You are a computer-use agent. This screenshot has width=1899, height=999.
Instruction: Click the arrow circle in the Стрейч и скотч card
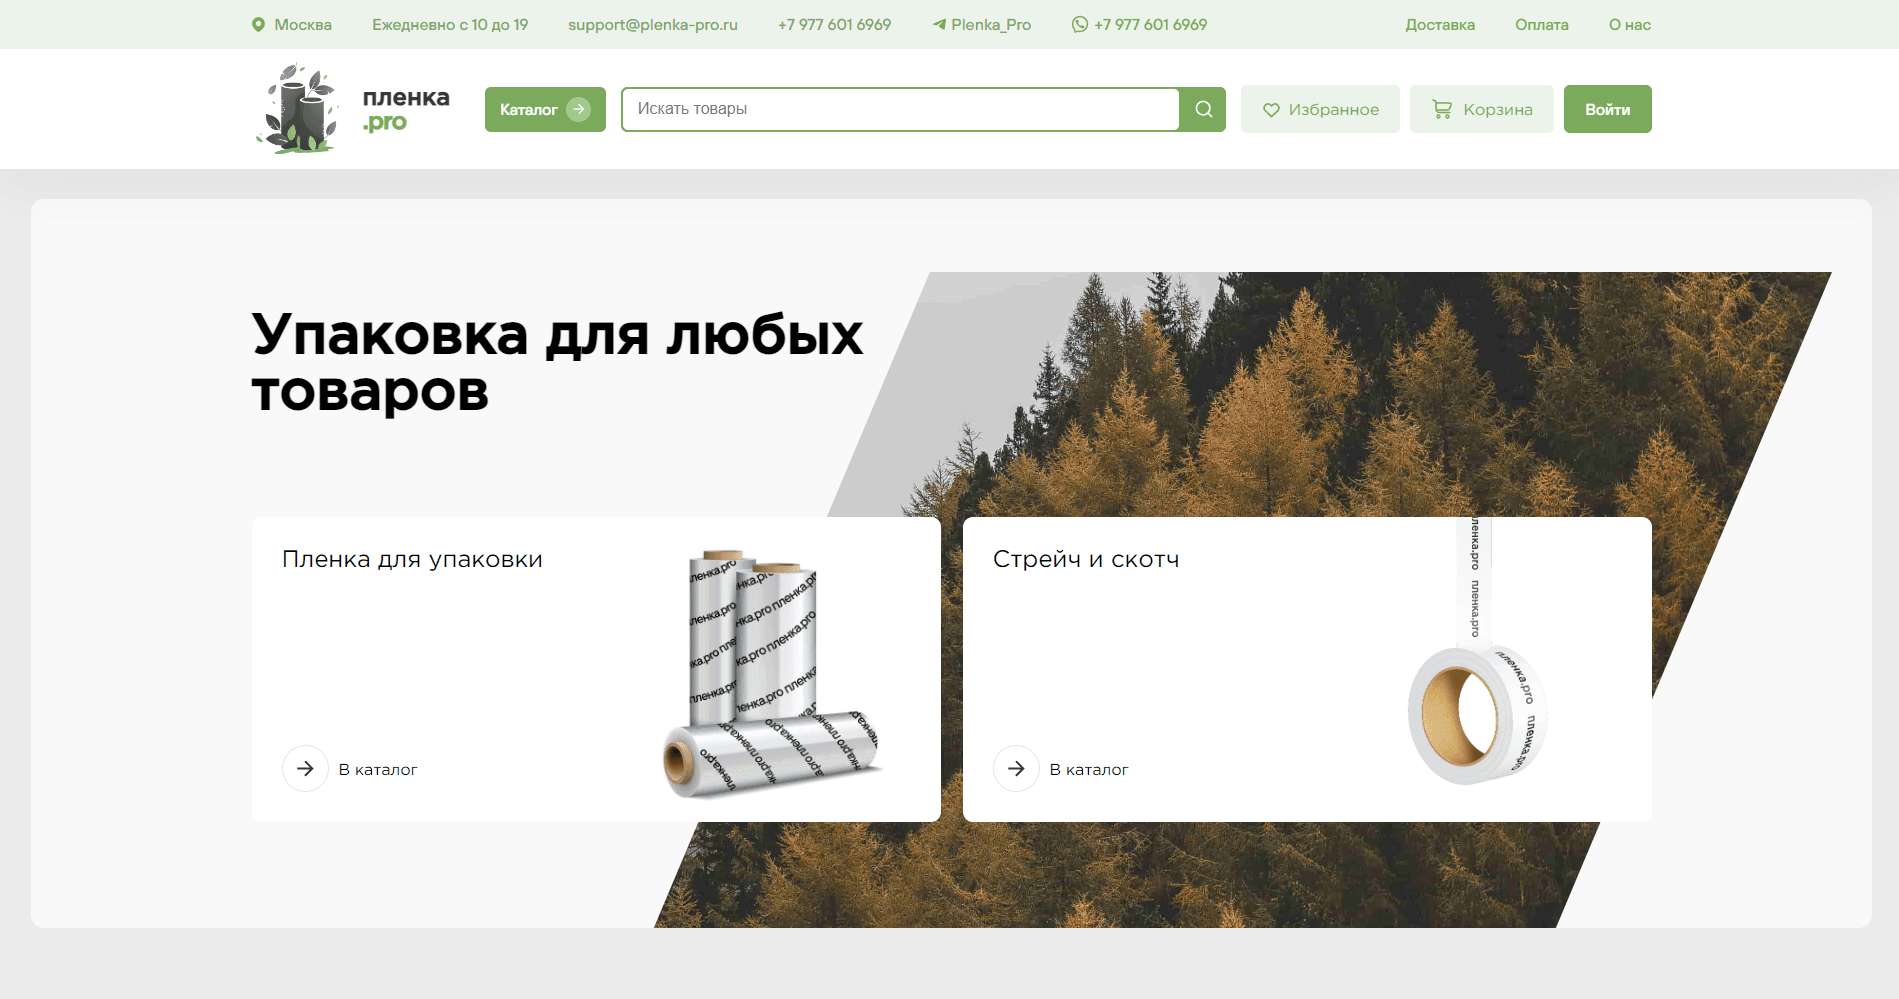coord(1016,768)
